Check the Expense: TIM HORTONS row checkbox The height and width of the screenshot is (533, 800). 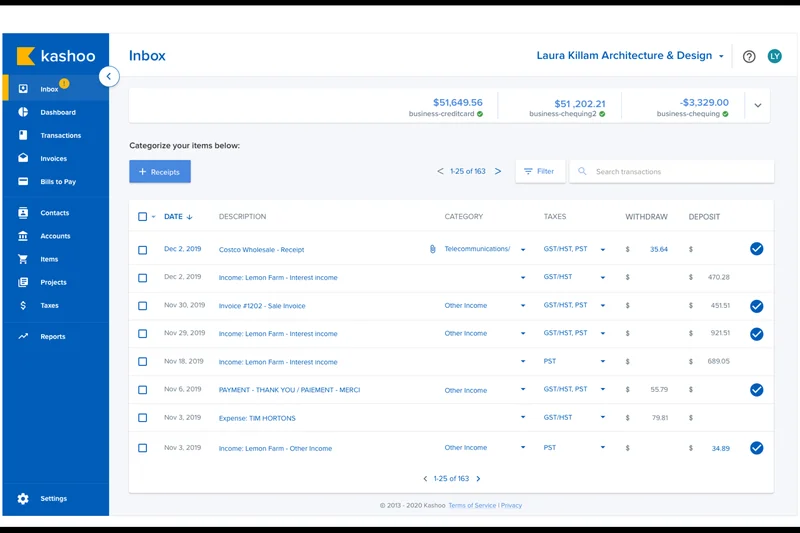click(143, 418)
